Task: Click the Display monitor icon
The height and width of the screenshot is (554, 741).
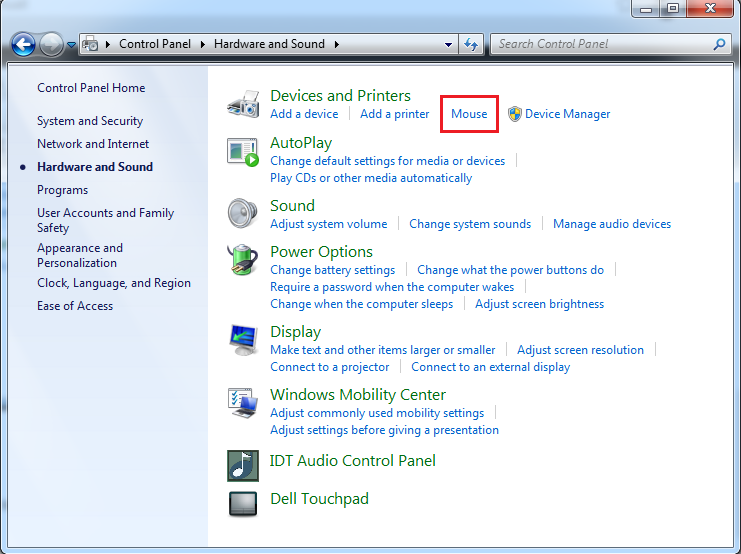Action: (244, 341)
